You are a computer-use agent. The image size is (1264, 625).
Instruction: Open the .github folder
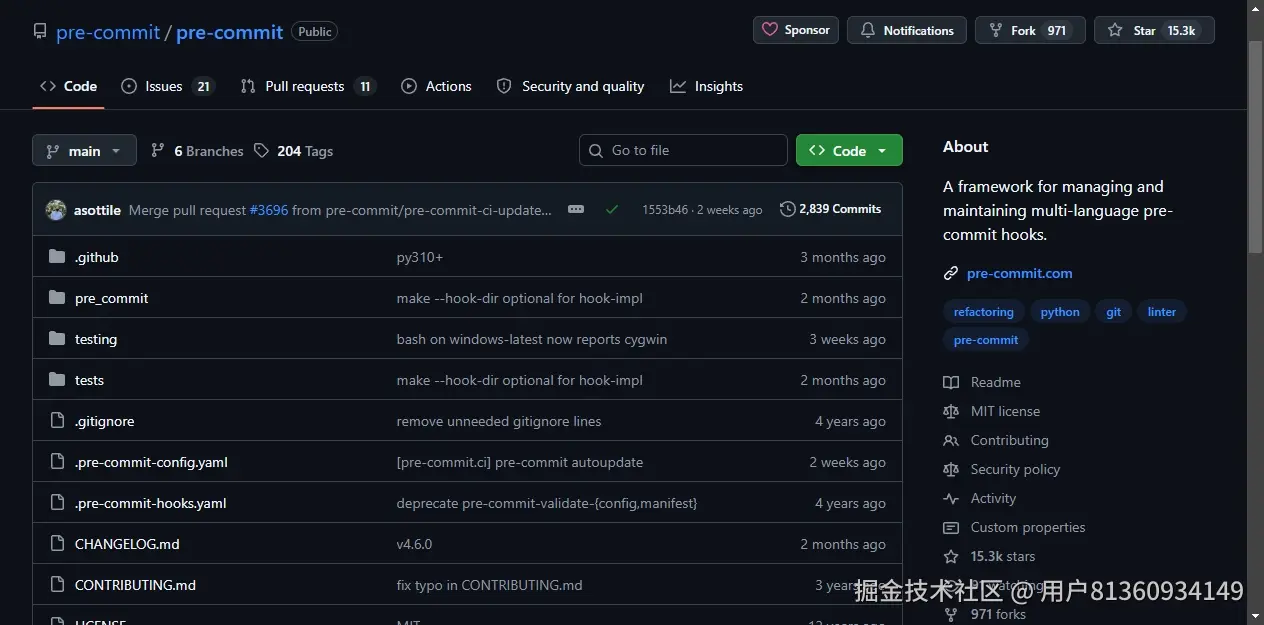pos(97,257)
